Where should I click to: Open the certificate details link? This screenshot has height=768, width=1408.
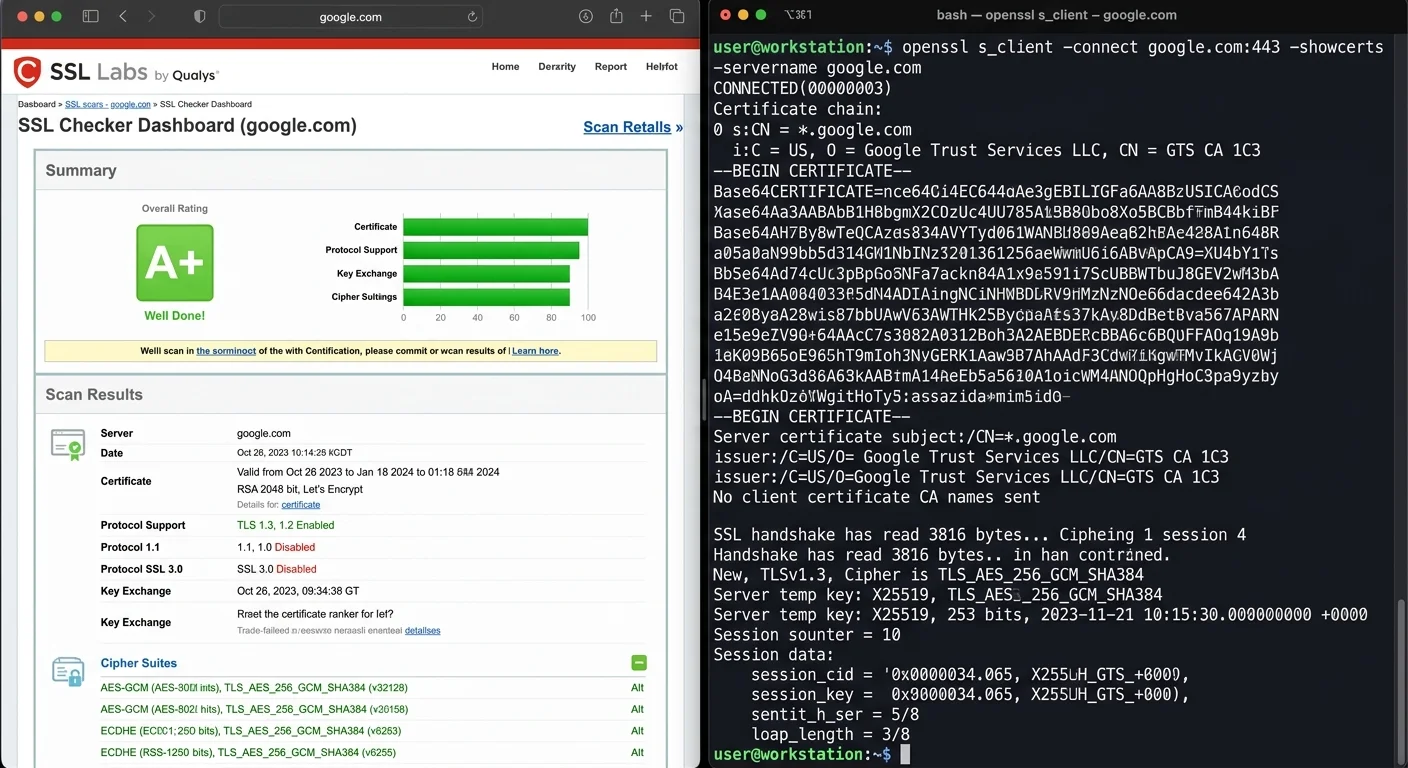[x=301, y=505]
